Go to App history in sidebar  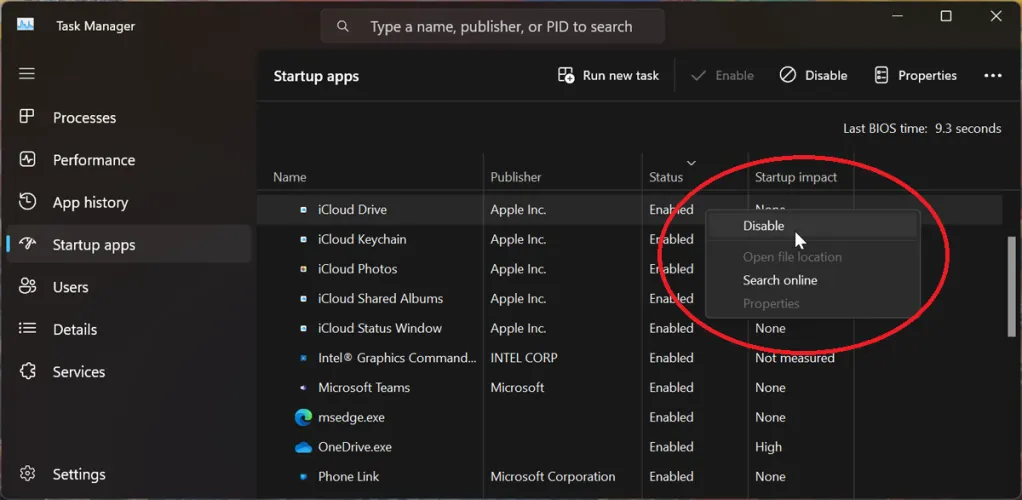point(90,202)
